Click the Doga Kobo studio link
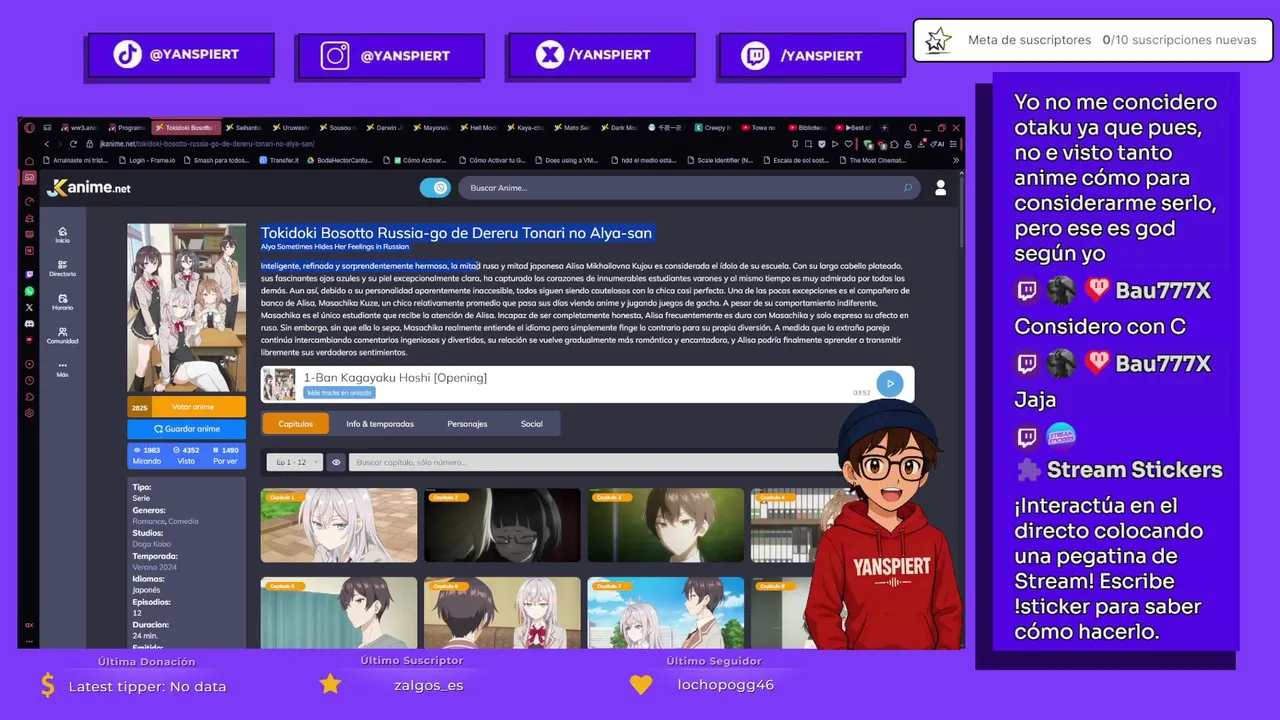Screen dimensions: 1280x720 click(151, 544)
